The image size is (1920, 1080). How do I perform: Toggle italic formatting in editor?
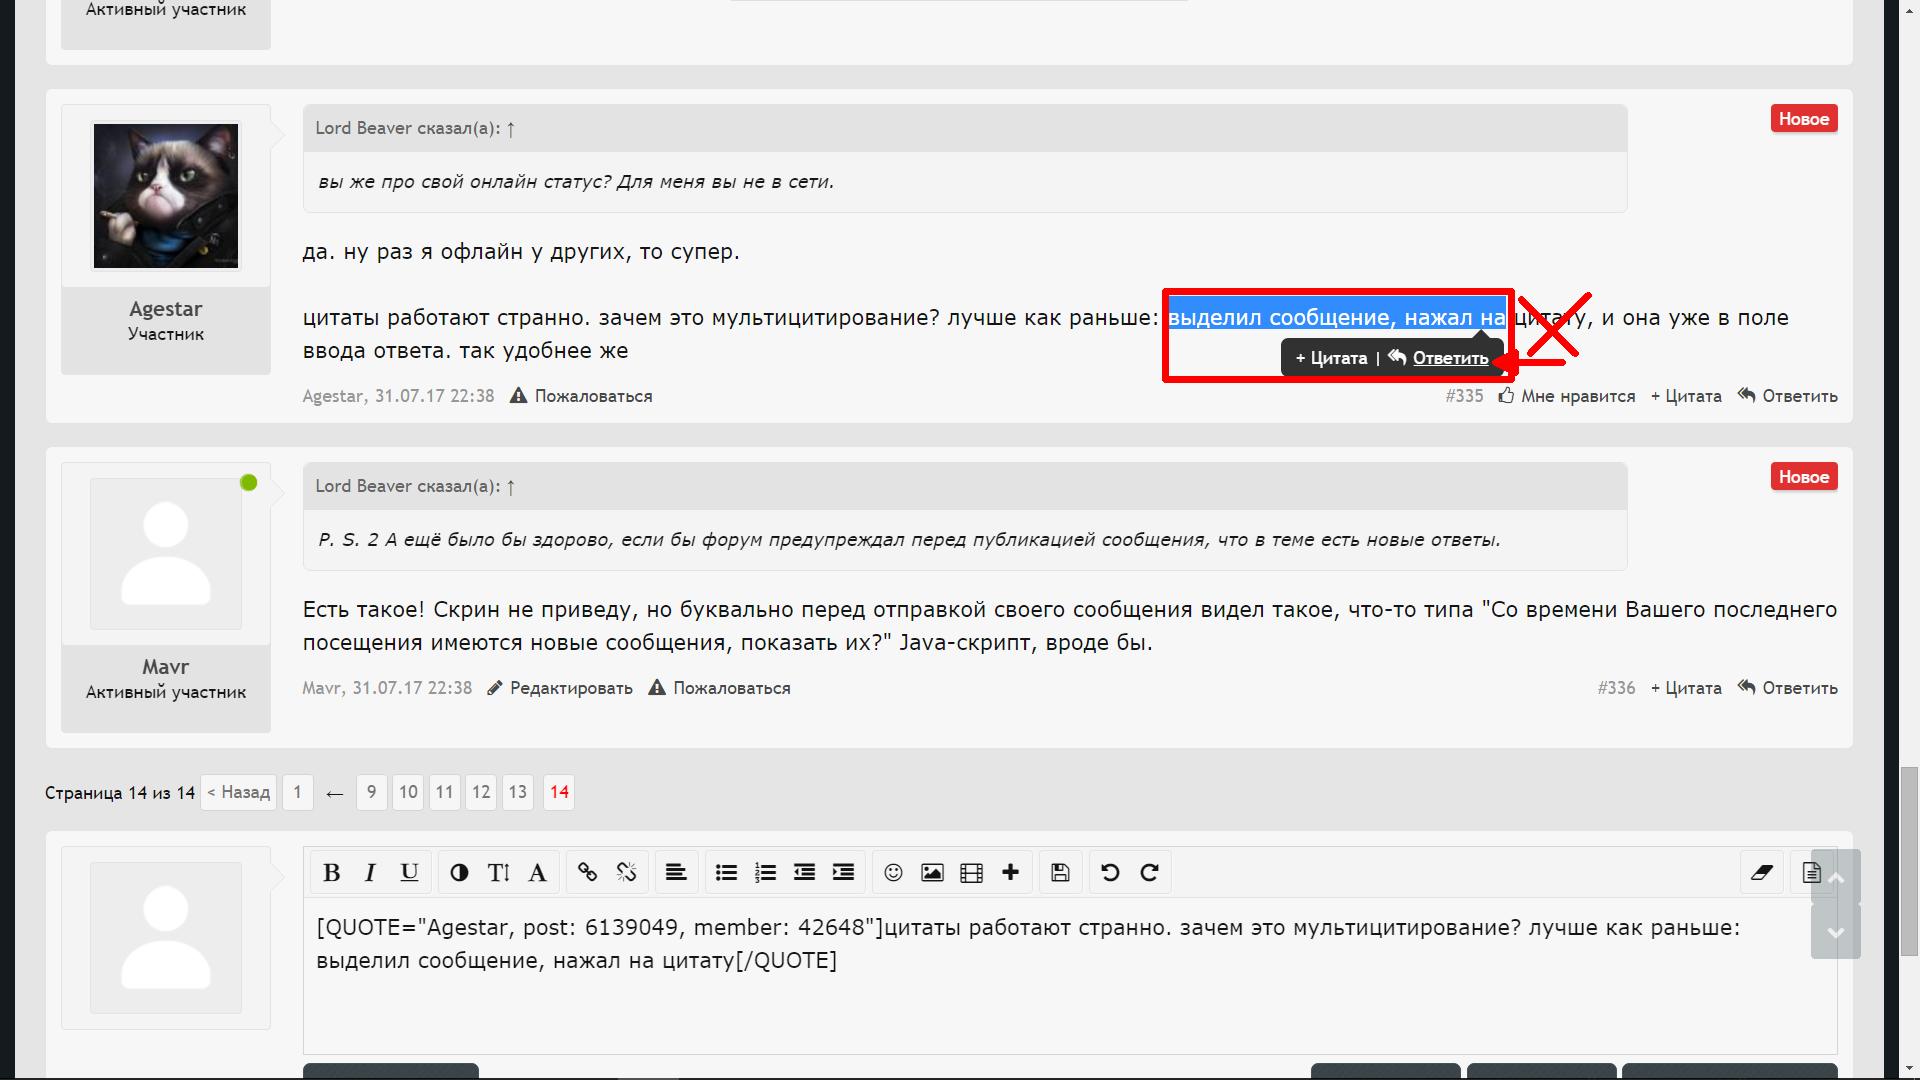pos(370,873)
